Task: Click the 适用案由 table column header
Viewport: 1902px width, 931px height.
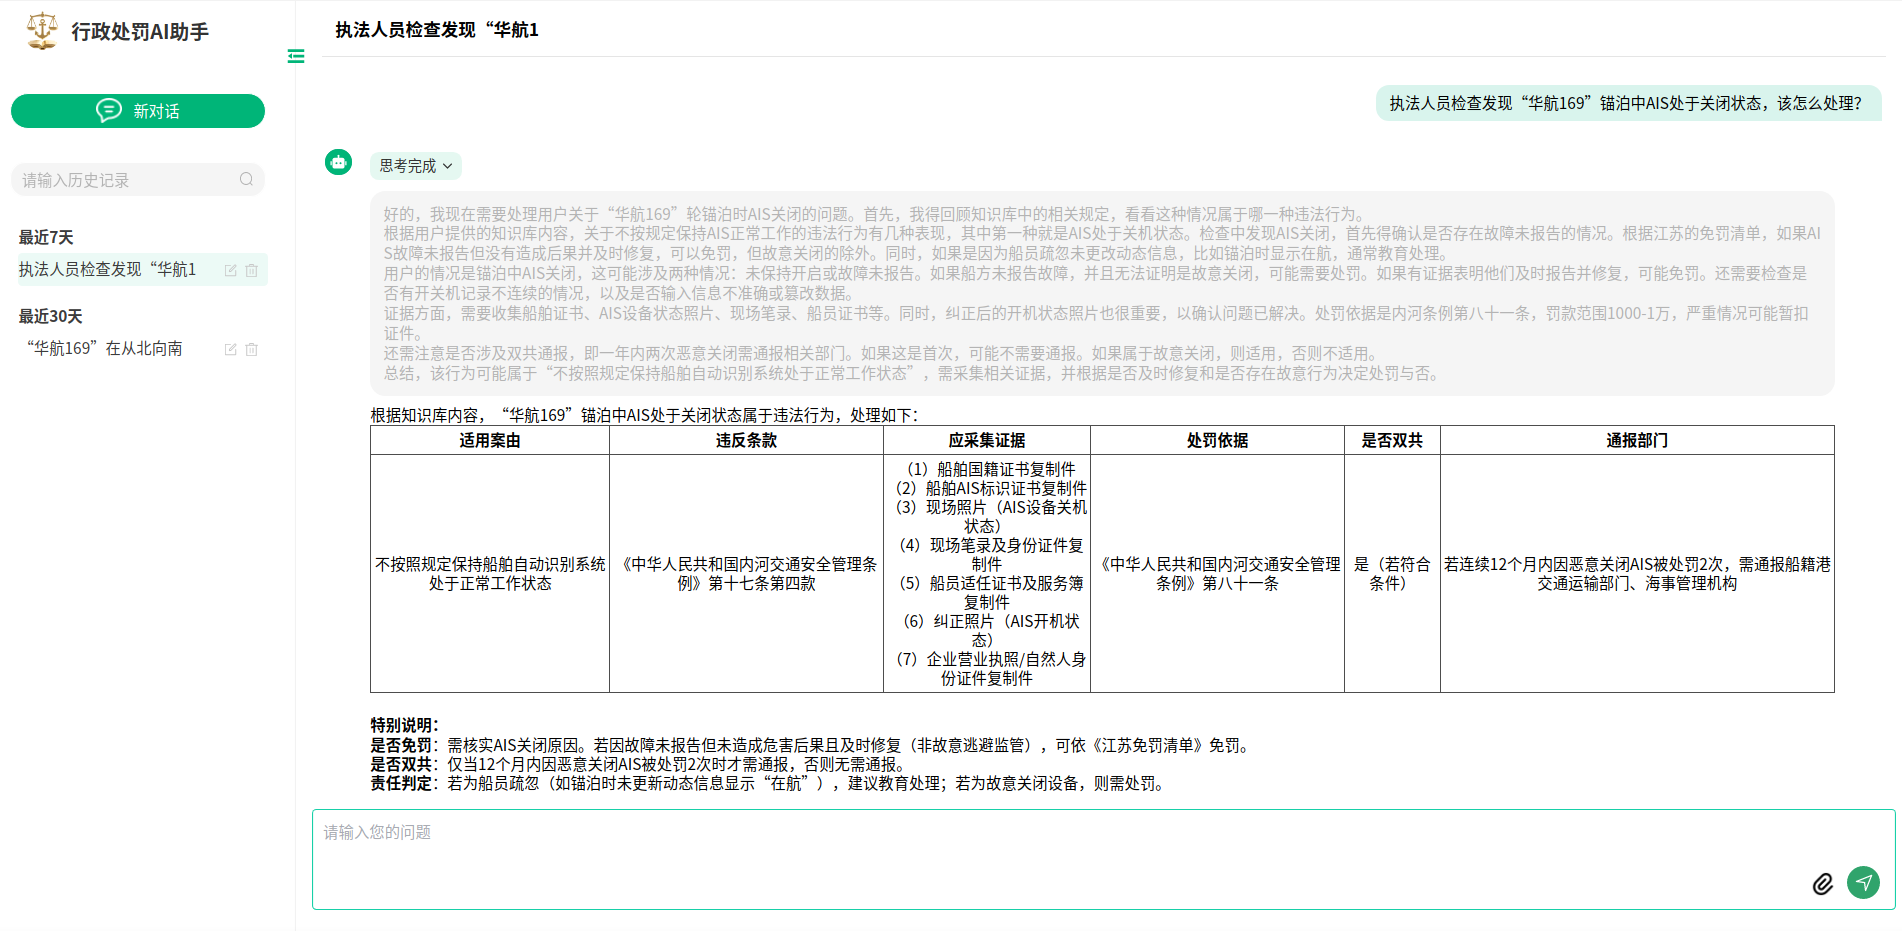Action: tap(490, 441)
